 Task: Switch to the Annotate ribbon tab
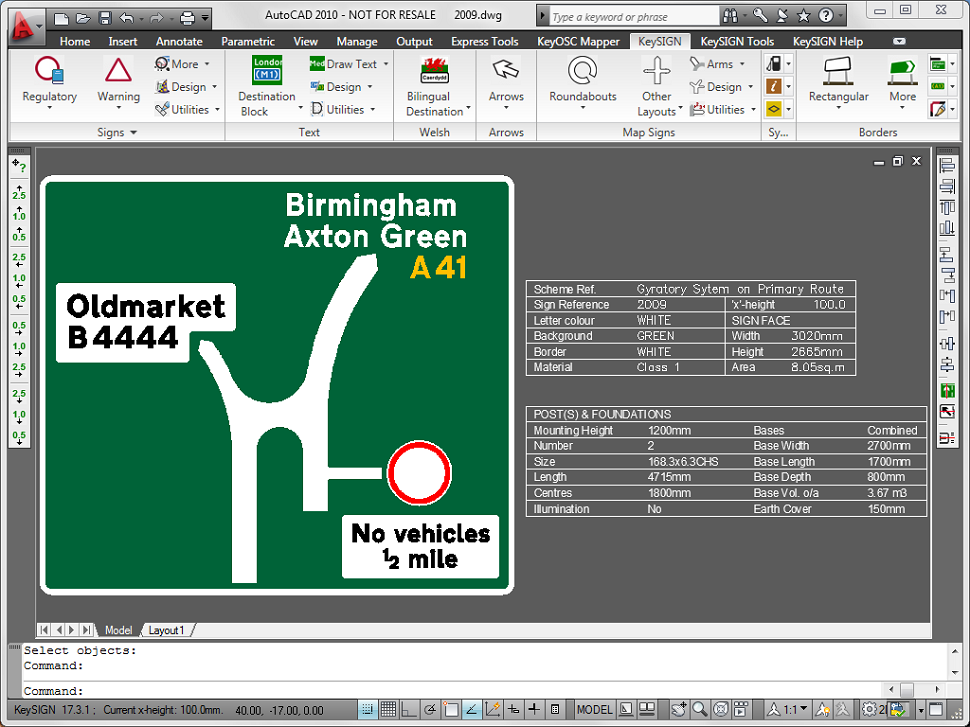(x=179, y=41)
